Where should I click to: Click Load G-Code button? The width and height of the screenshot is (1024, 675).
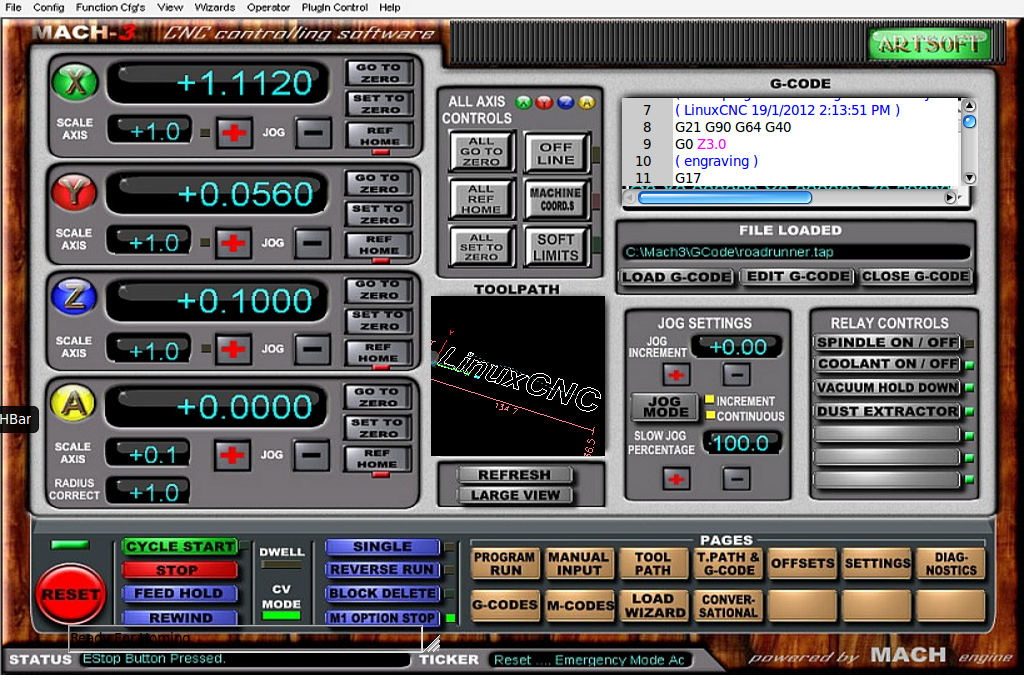677,277
